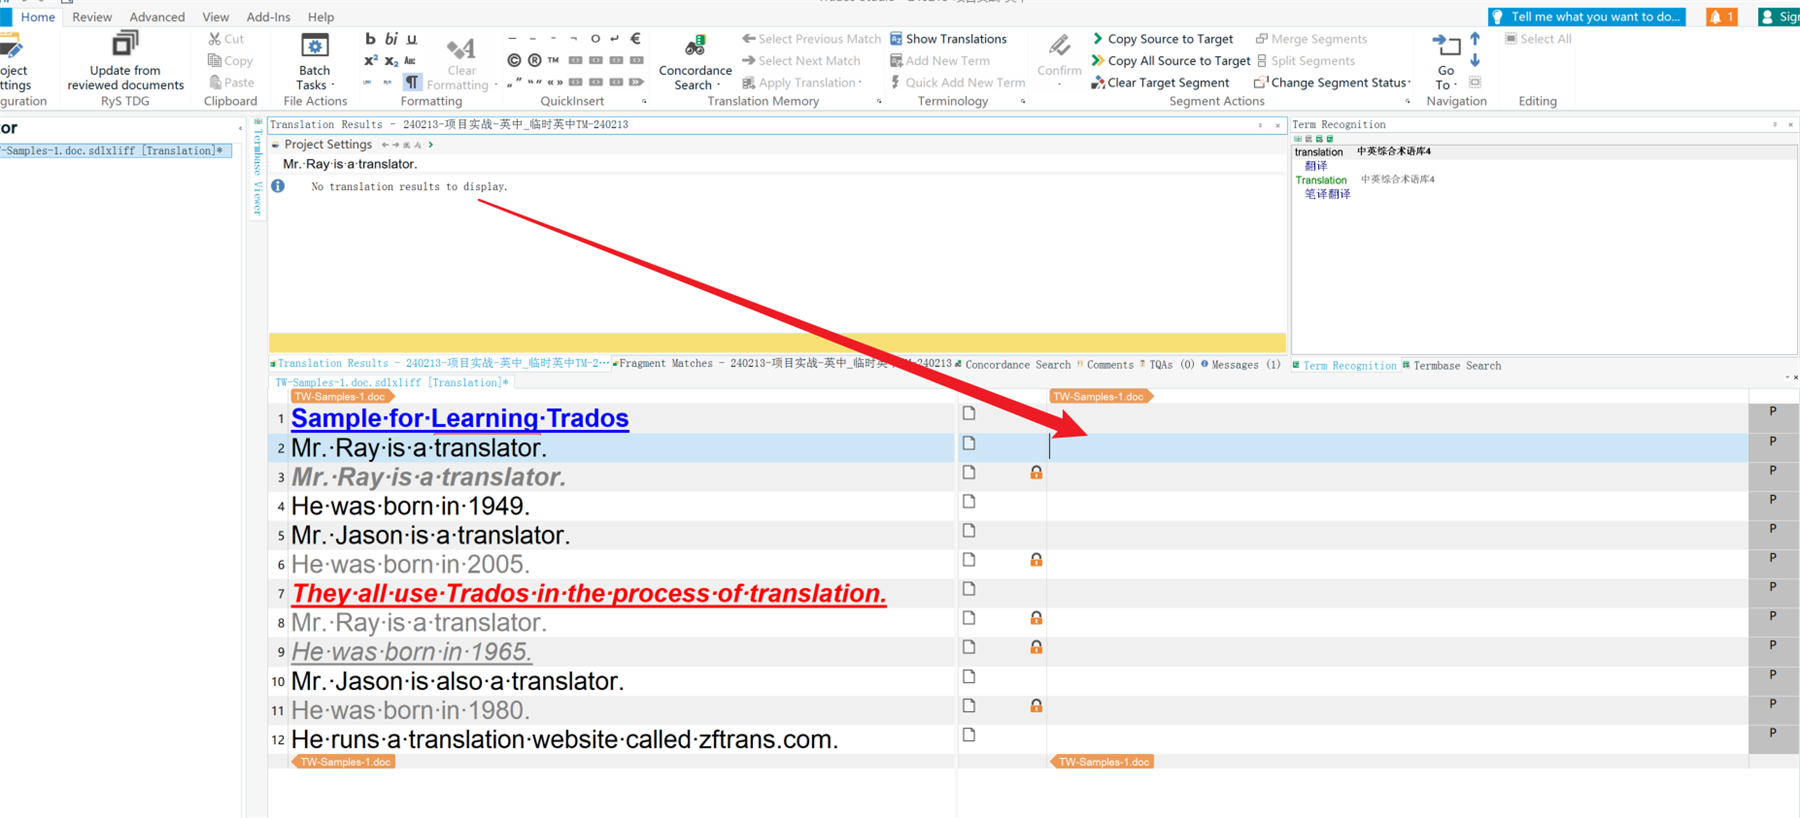Open the Home ribbon tab
The height and width of the screenshot is (818, 1800).
pyautogui.click(x=38, y=17)
